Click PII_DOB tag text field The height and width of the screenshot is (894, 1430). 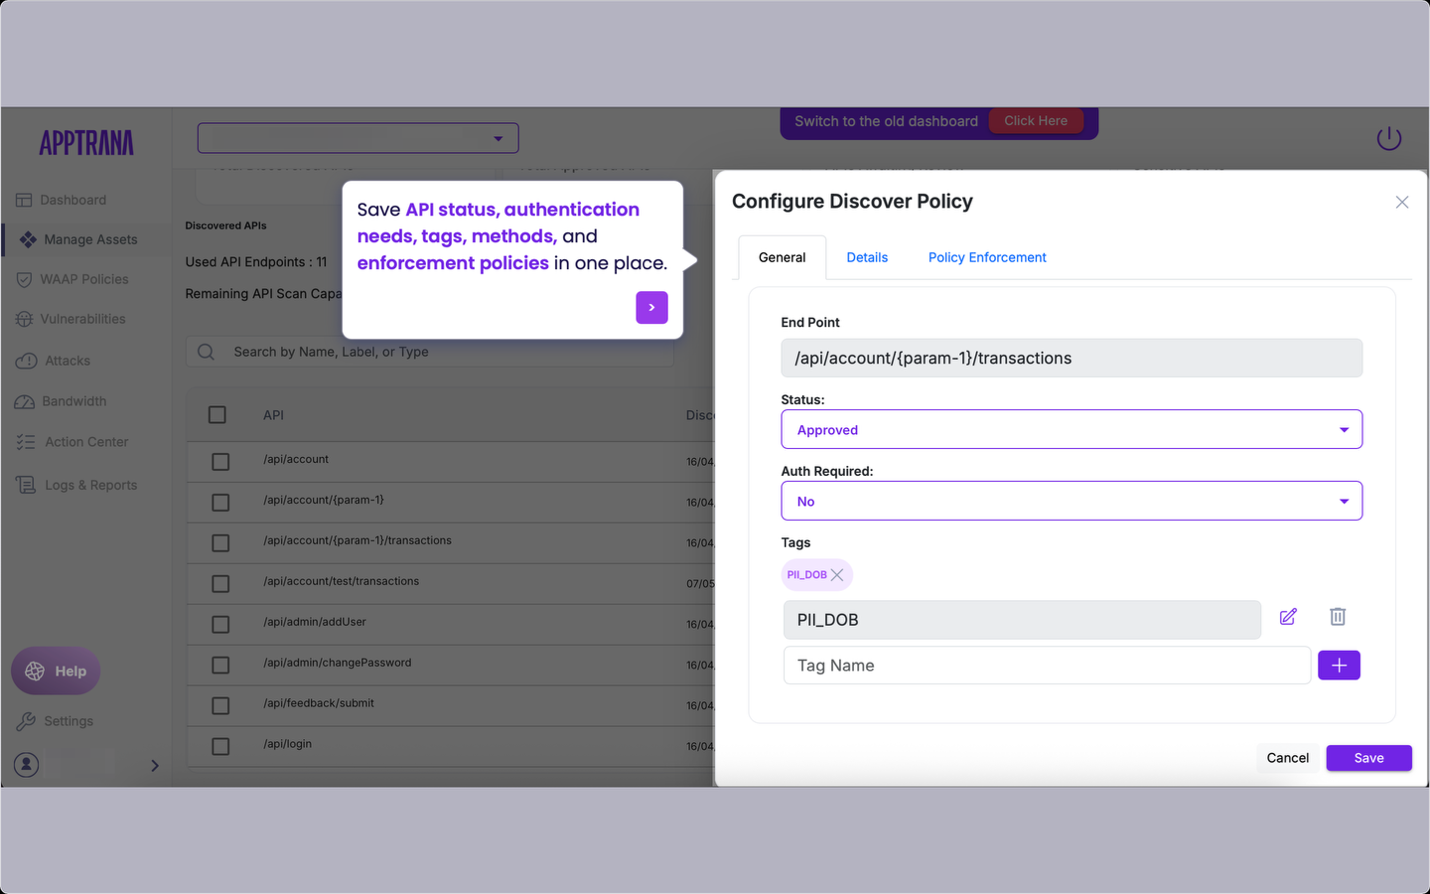(1022, 620)
